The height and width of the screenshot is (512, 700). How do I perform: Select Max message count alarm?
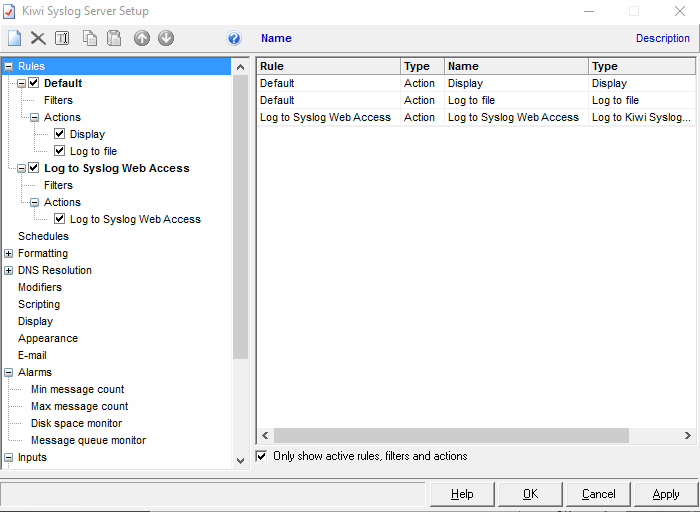(79, 406)
